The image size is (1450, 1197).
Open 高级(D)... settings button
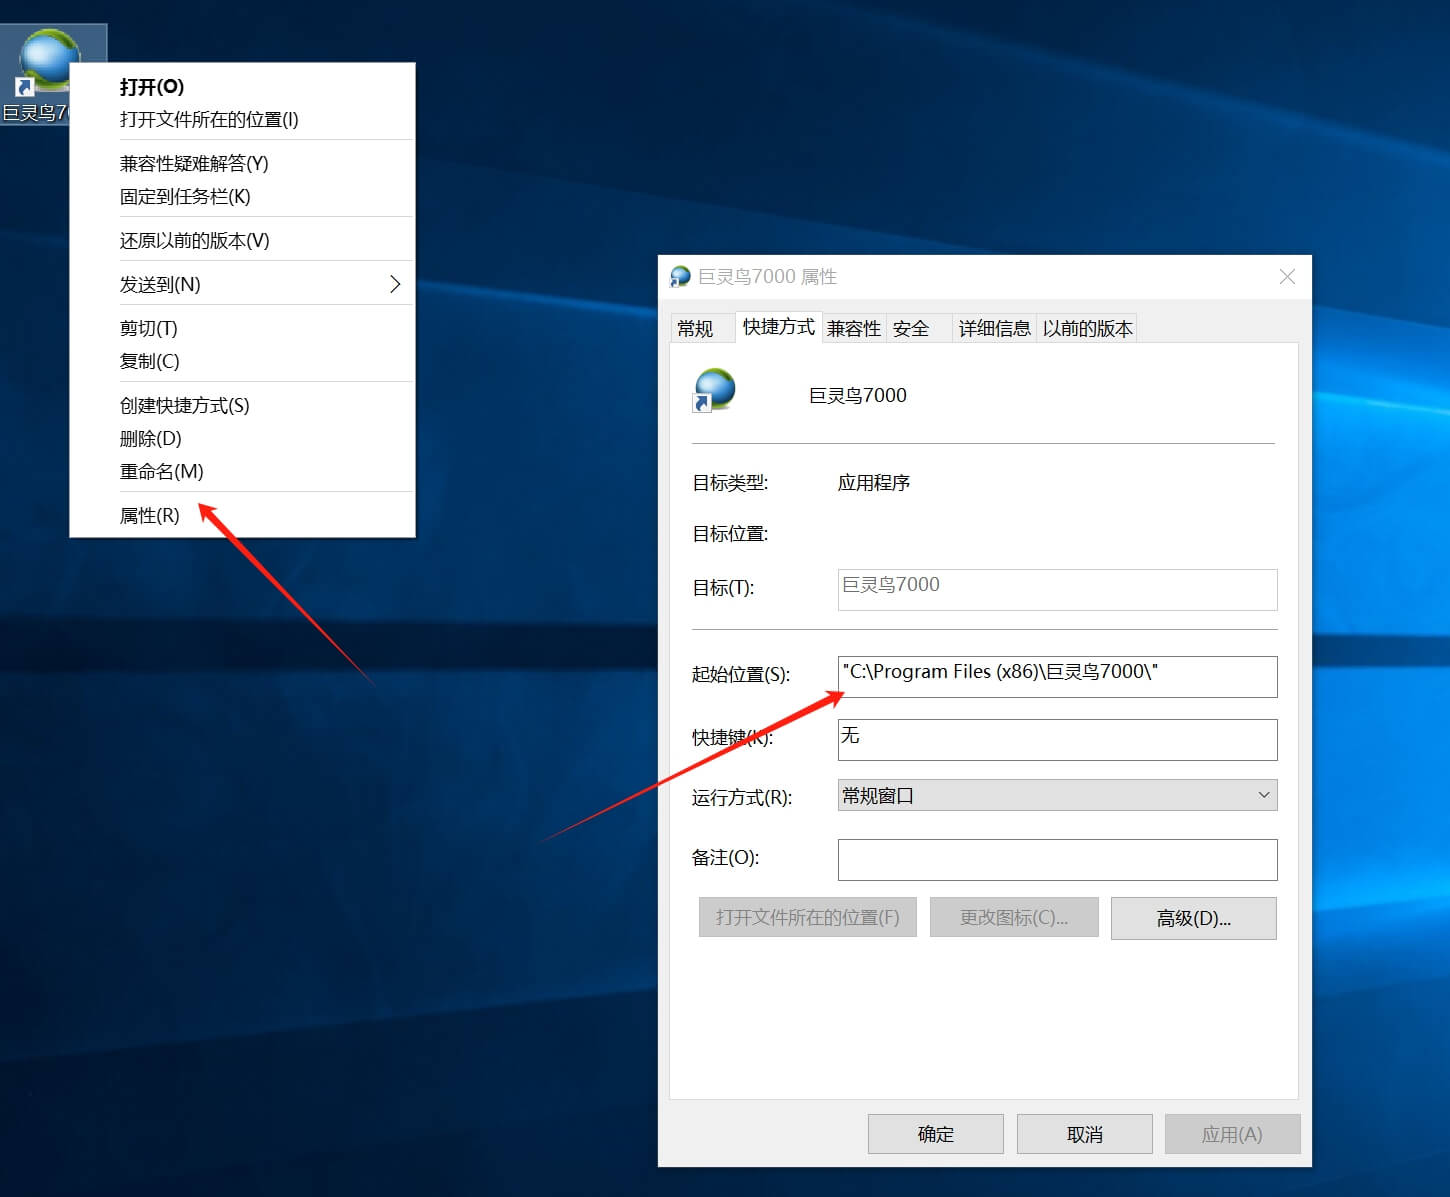[1193, 918]
